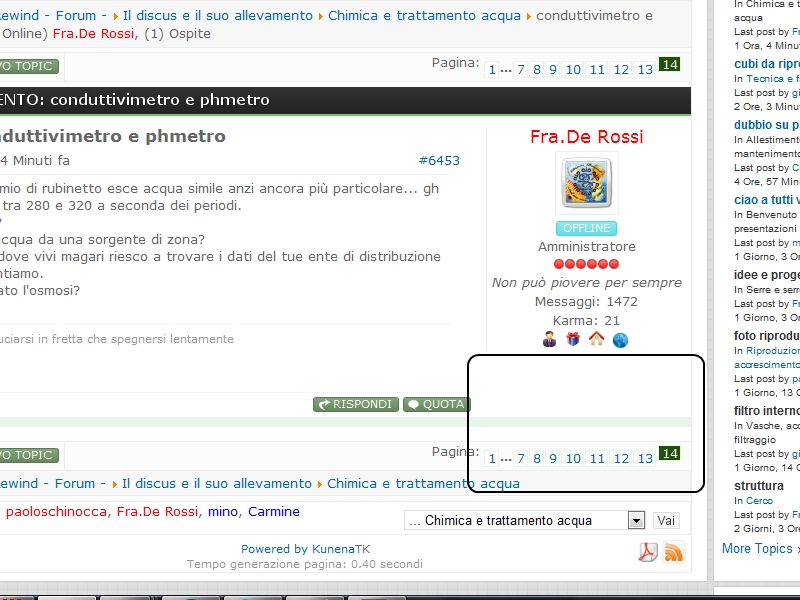Click the gift birthday icon under Karma
800x600 pixels.
(573, 339)
